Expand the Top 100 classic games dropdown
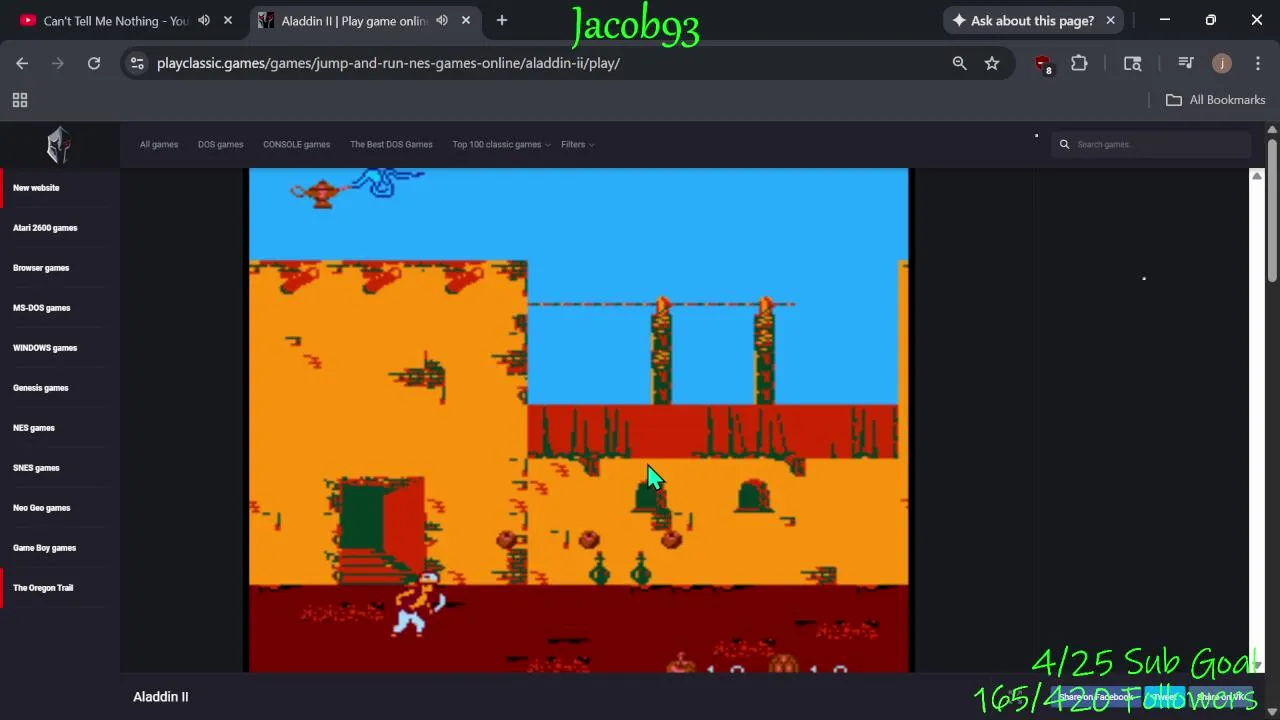The width and height of the screenshot is (1280, 720). pyautogui.click(x=501, y=144)
